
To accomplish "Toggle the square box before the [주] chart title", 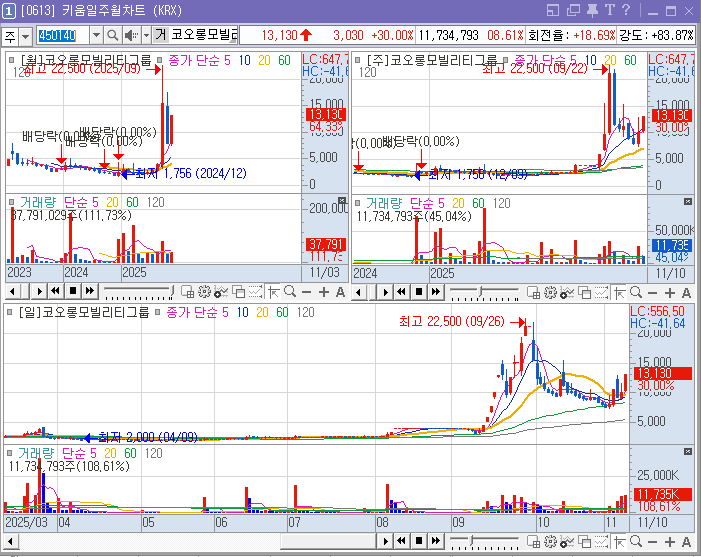I will pos(358,59).
